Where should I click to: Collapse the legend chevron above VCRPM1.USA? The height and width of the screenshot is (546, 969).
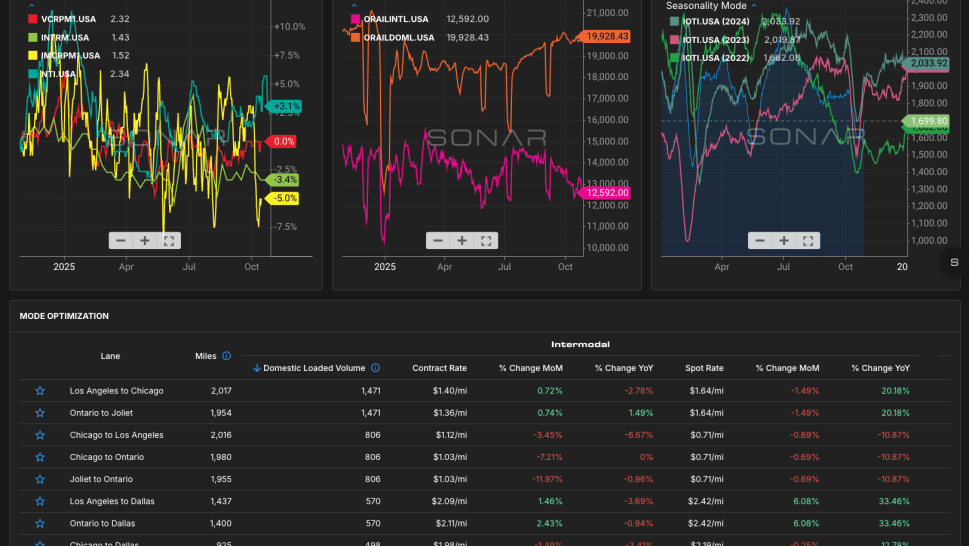32,6
